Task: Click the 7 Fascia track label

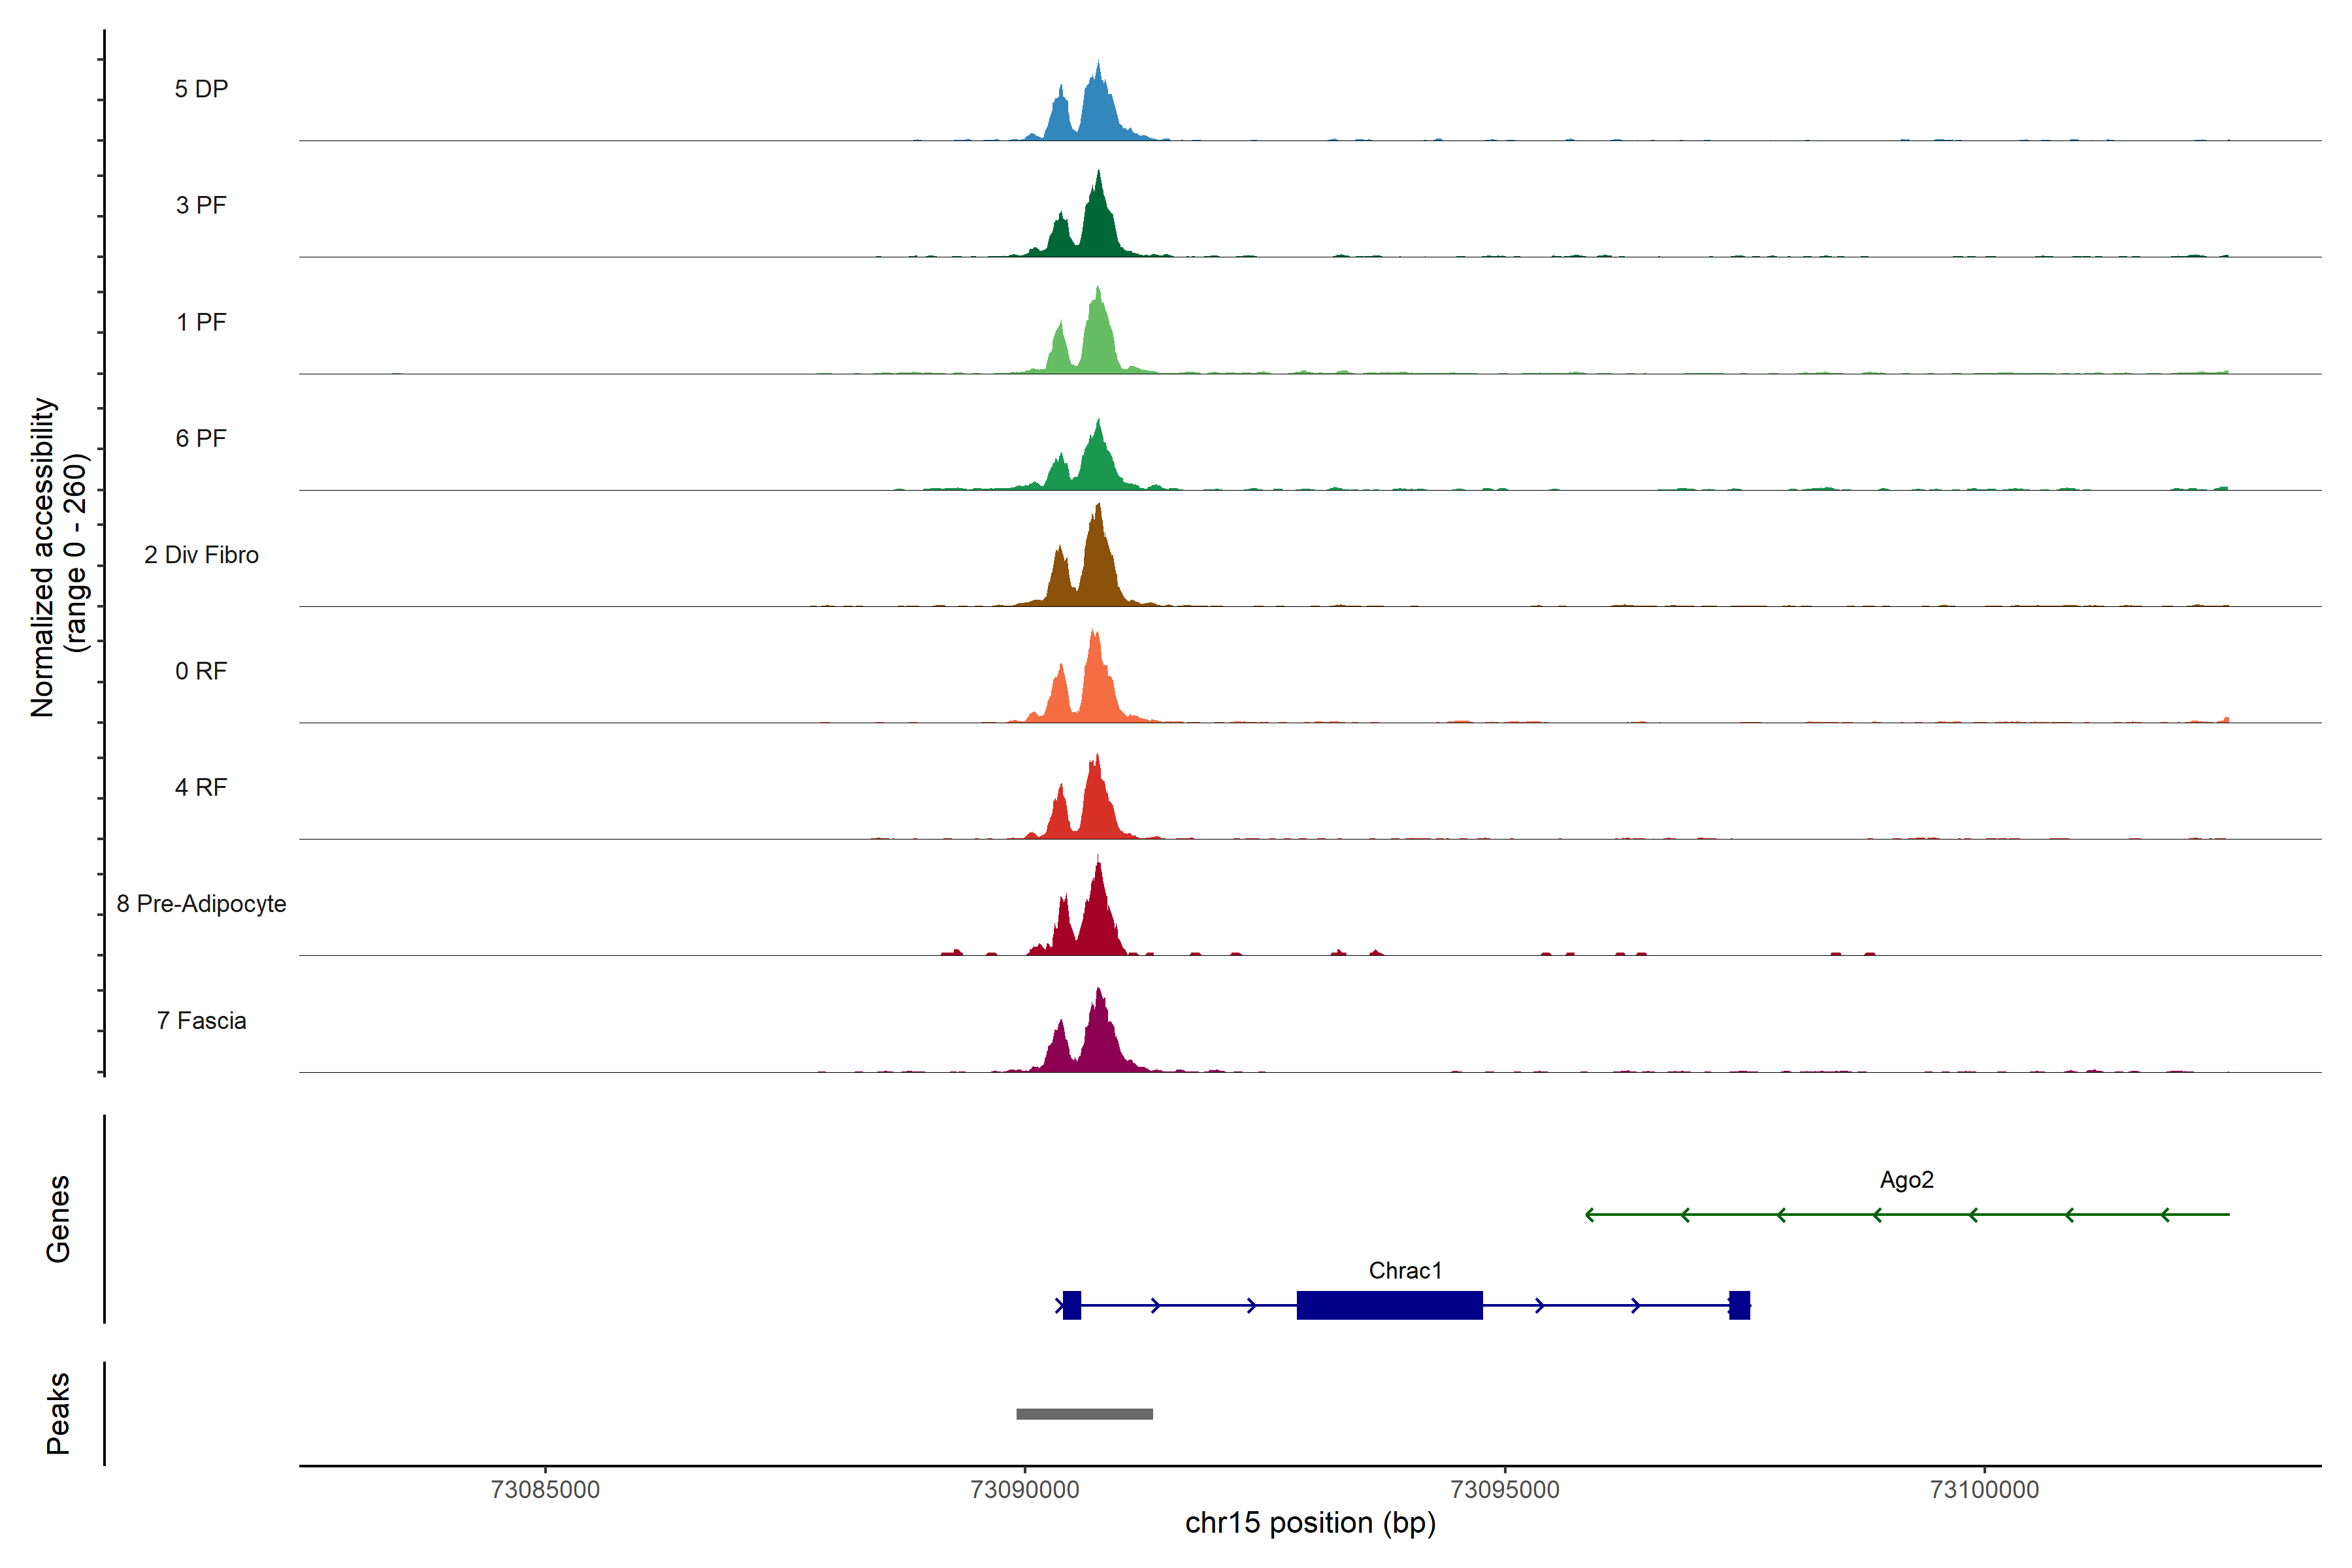Action: pyautogui.click(x=201, y=1020)
